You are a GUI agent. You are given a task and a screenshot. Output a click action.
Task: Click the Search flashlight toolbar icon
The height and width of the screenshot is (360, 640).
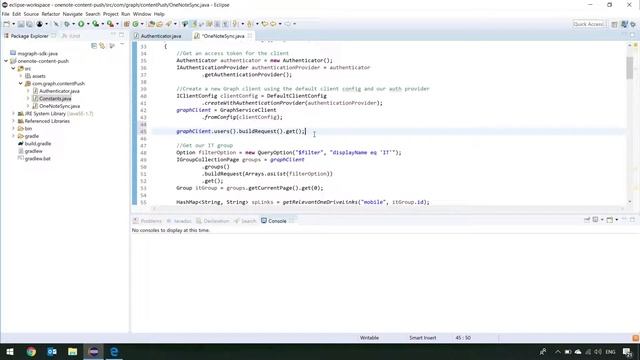click(168, 24)
